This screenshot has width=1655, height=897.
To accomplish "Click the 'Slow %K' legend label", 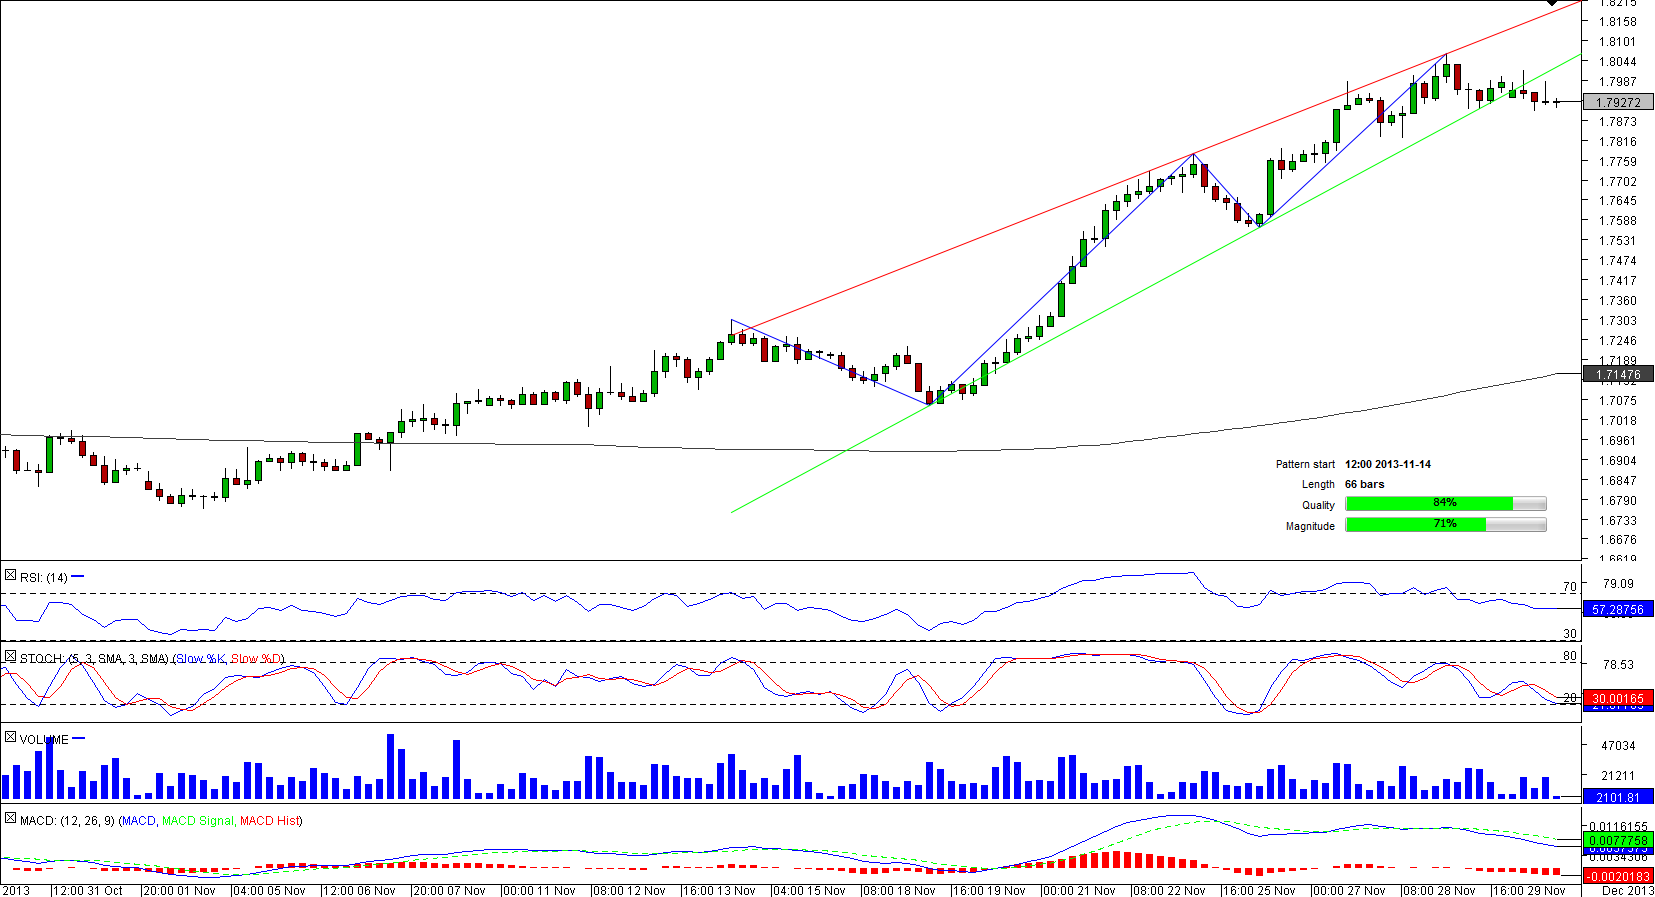I will coord(201,659).
